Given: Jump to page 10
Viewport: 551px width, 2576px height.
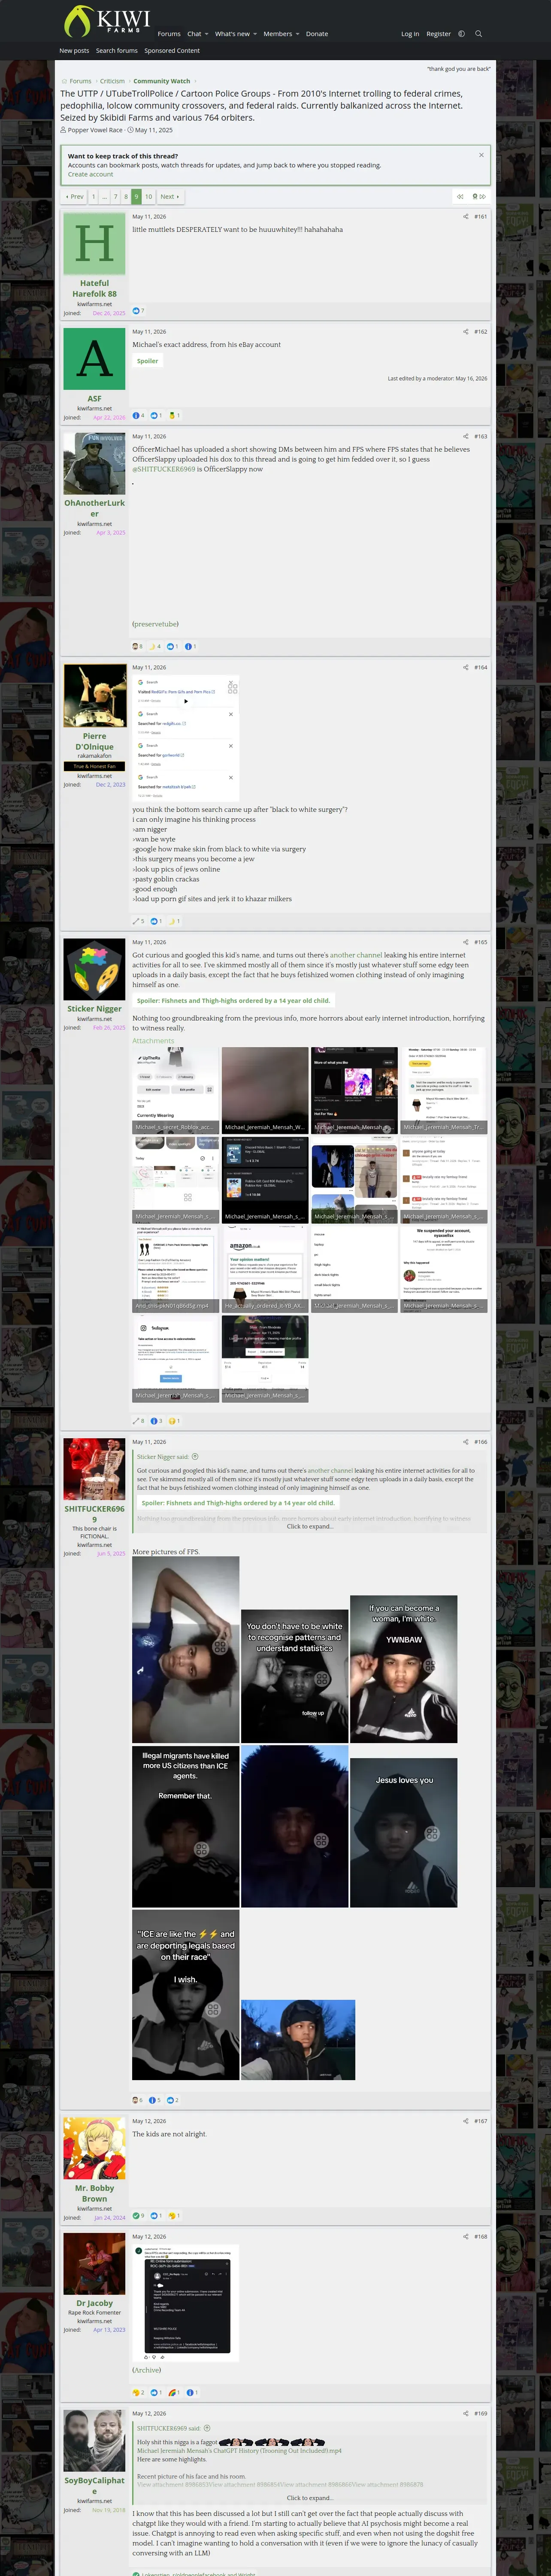Looking at the screenshot, I should (x=148, y=197).
